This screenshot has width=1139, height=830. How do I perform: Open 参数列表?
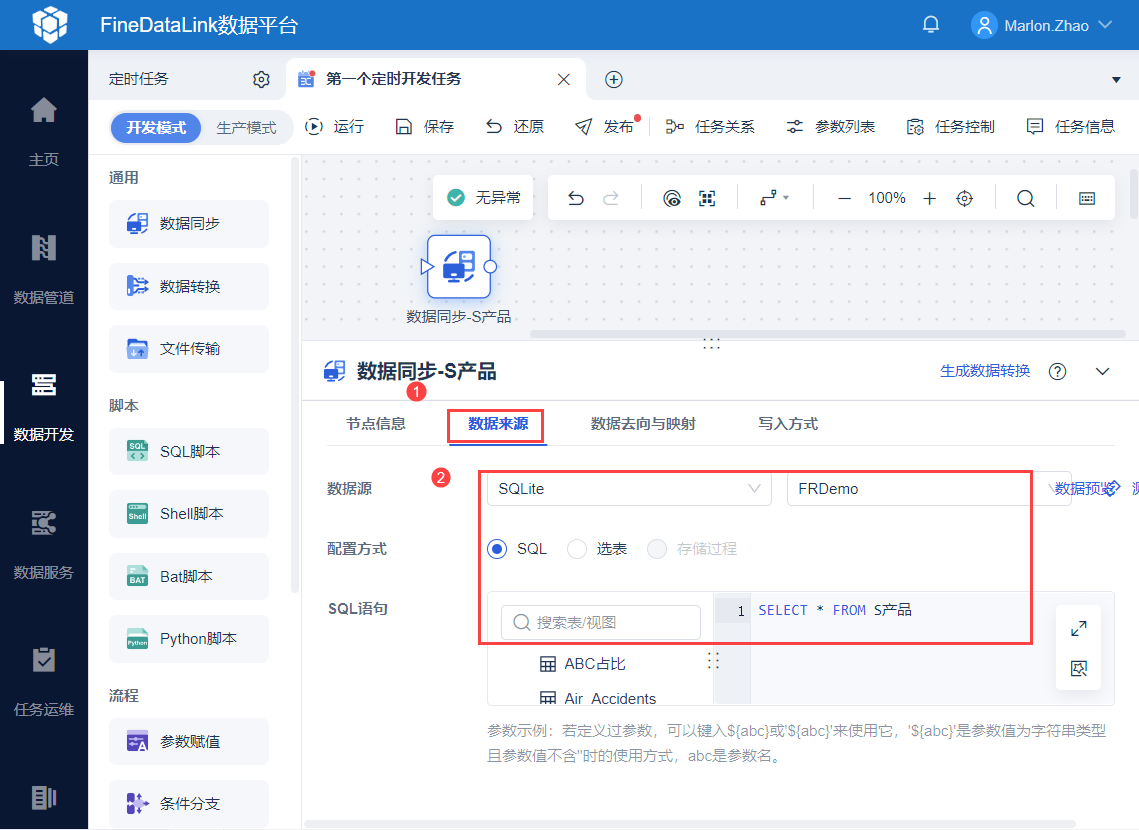pyautogui.click(x=830, y=126)
